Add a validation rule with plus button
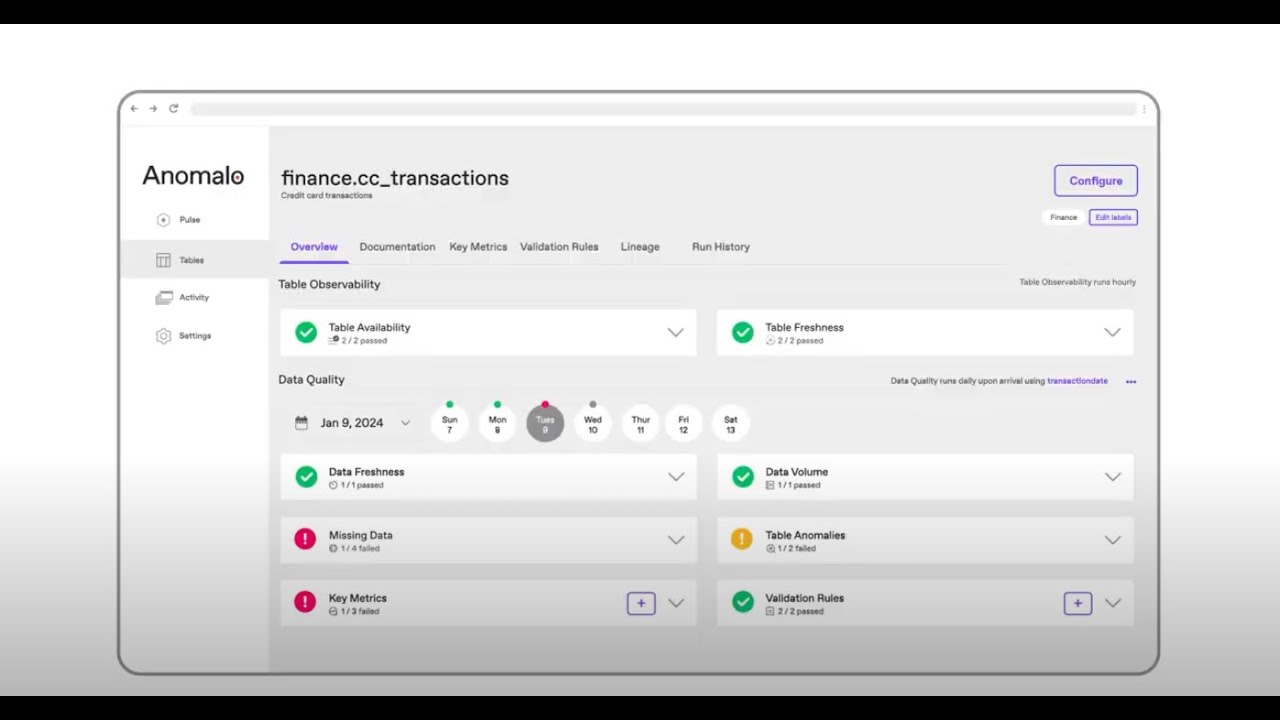The width and height of the screenshot is (1280, 720). [x=1078, y=603]
